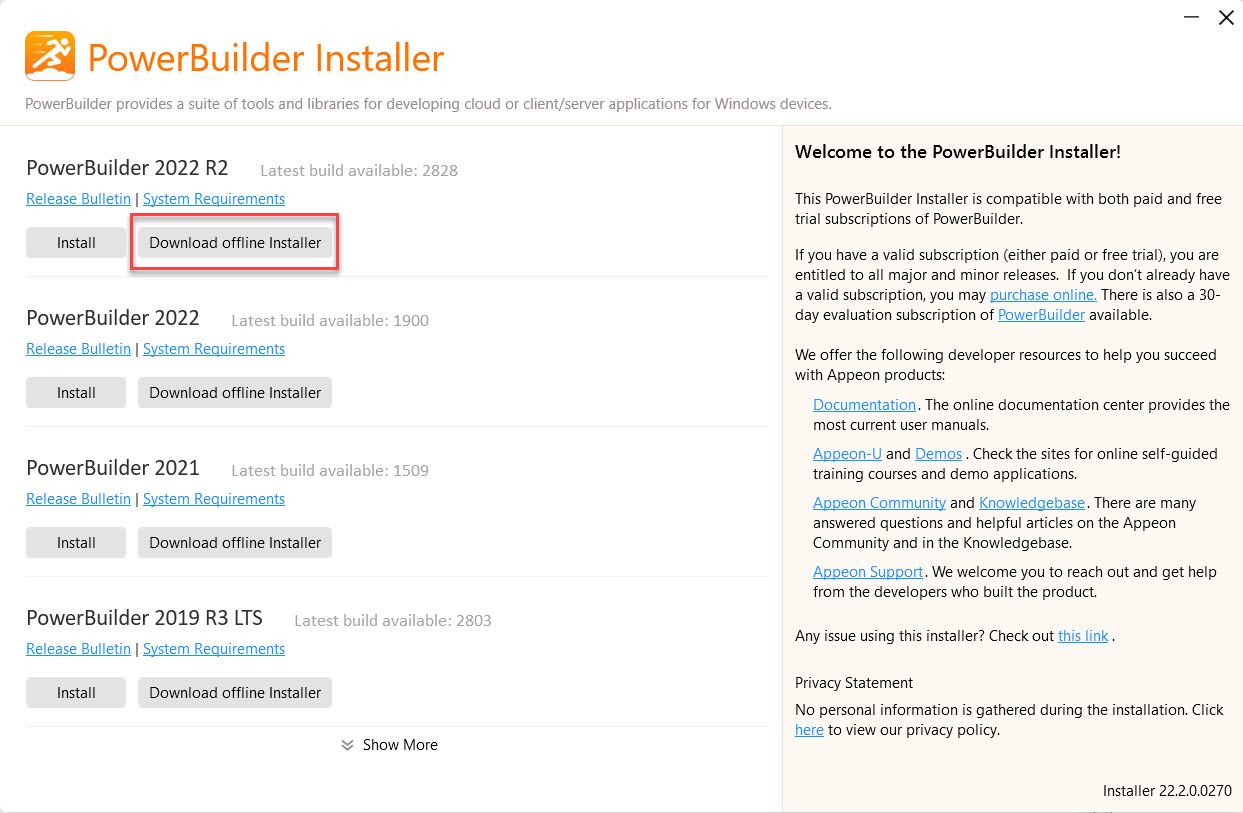Screen dimensions: 1243x813
Task: Close the PowerBuilder Installer window
Action: [x=1225, y=18]
